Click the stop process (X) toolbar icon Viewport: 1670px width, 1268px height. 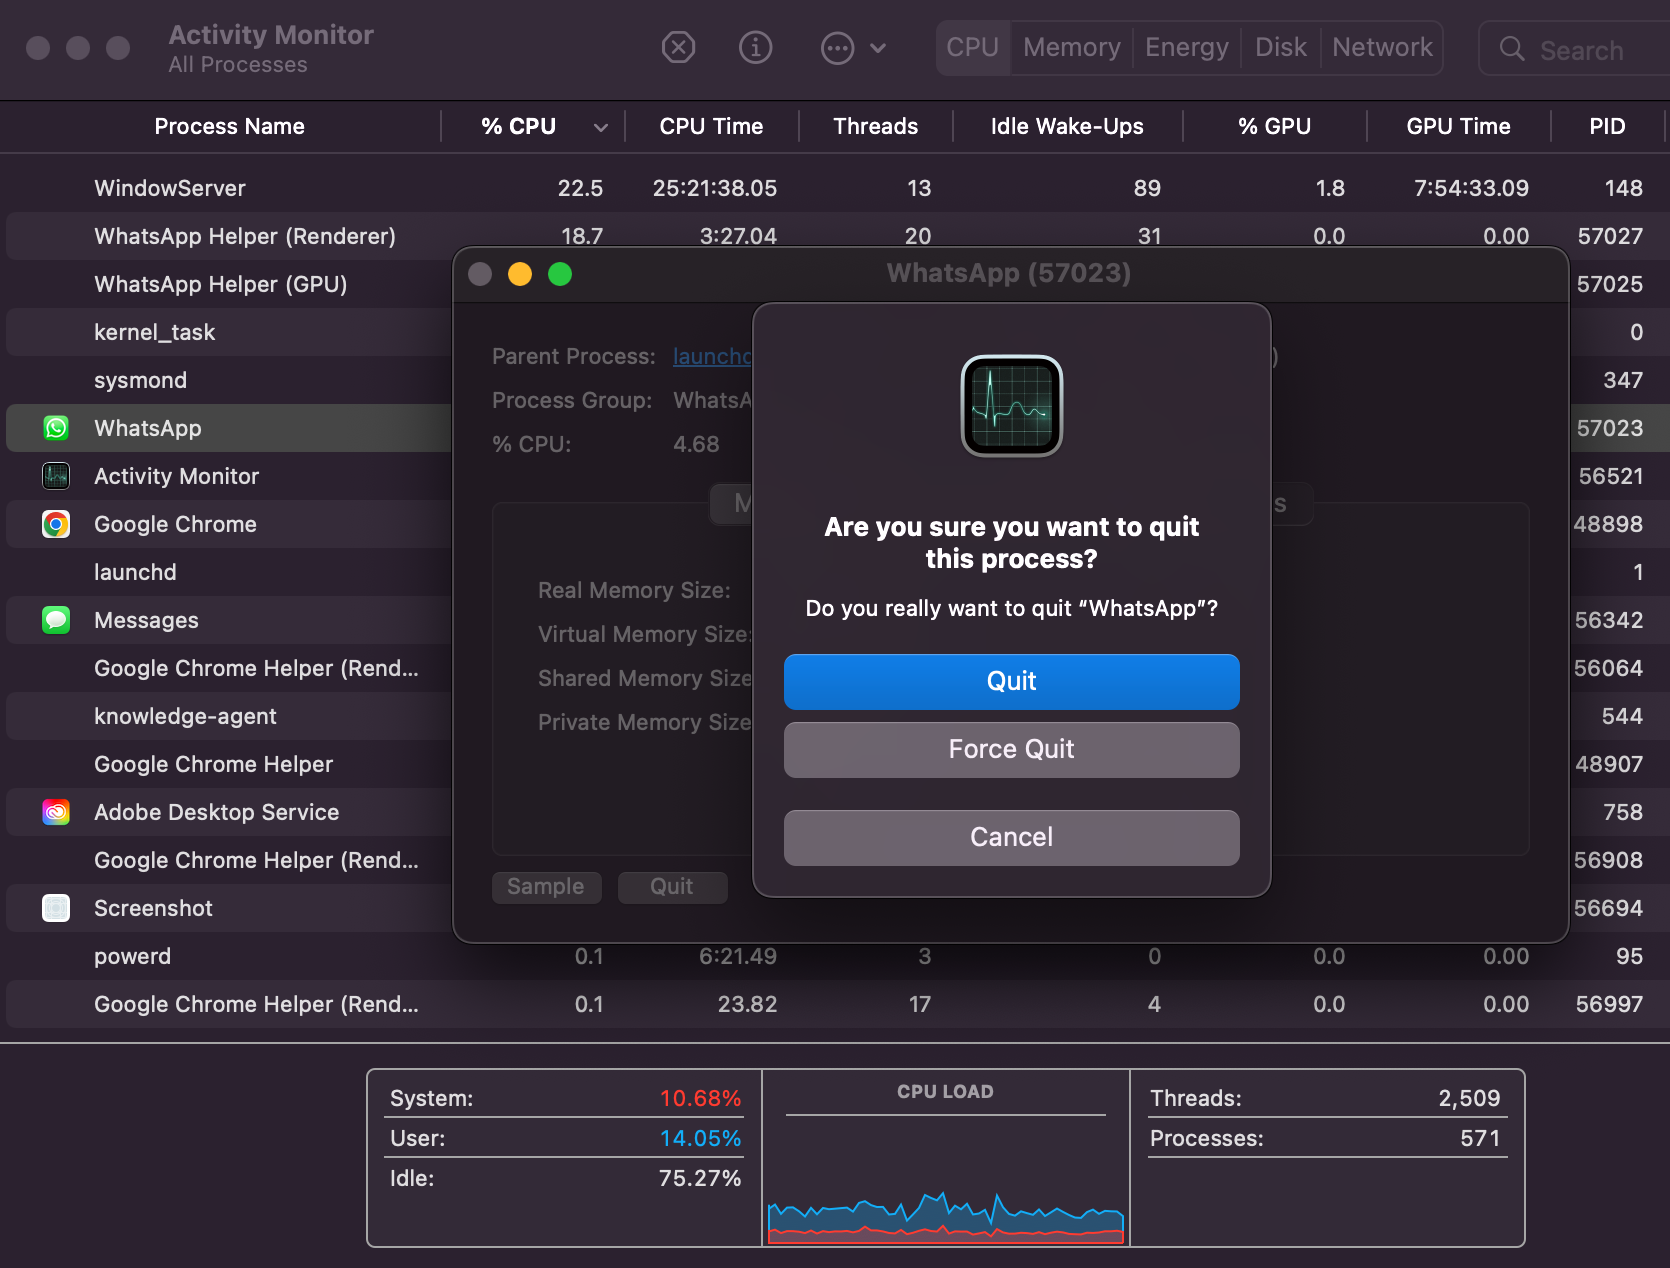pos(678,47)
